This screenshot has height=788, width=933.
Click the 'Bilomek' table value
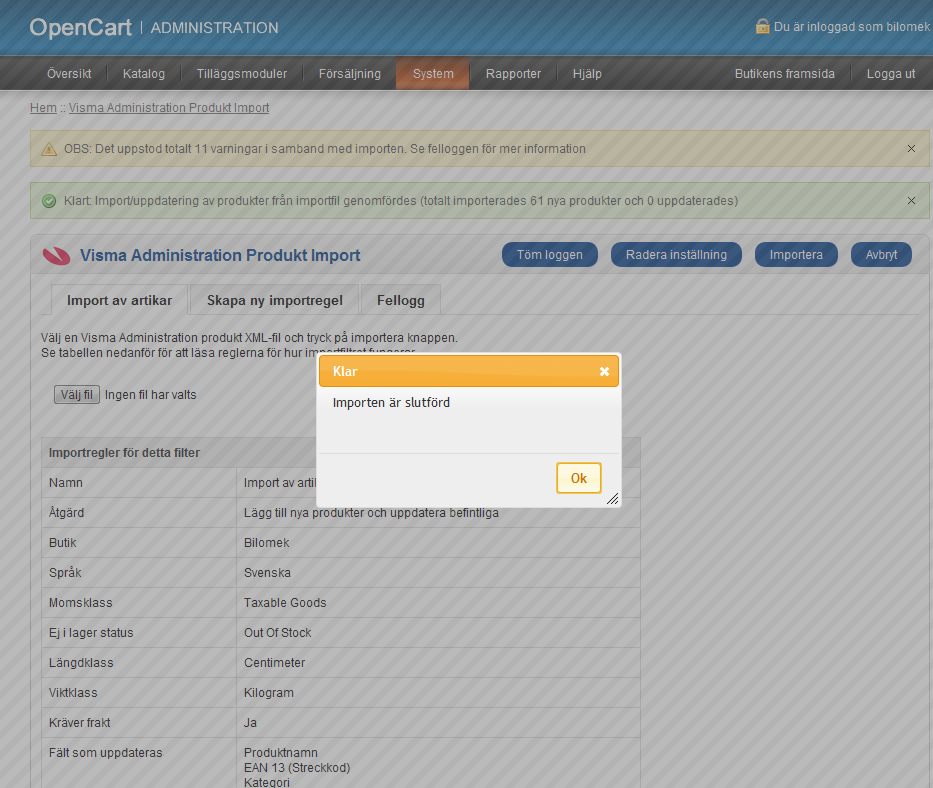(x=267, y=543)
